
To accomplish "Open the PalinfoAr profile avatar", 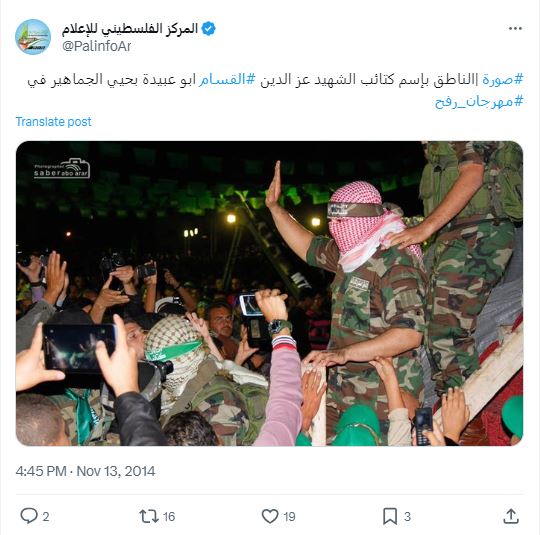I will 33,37.
